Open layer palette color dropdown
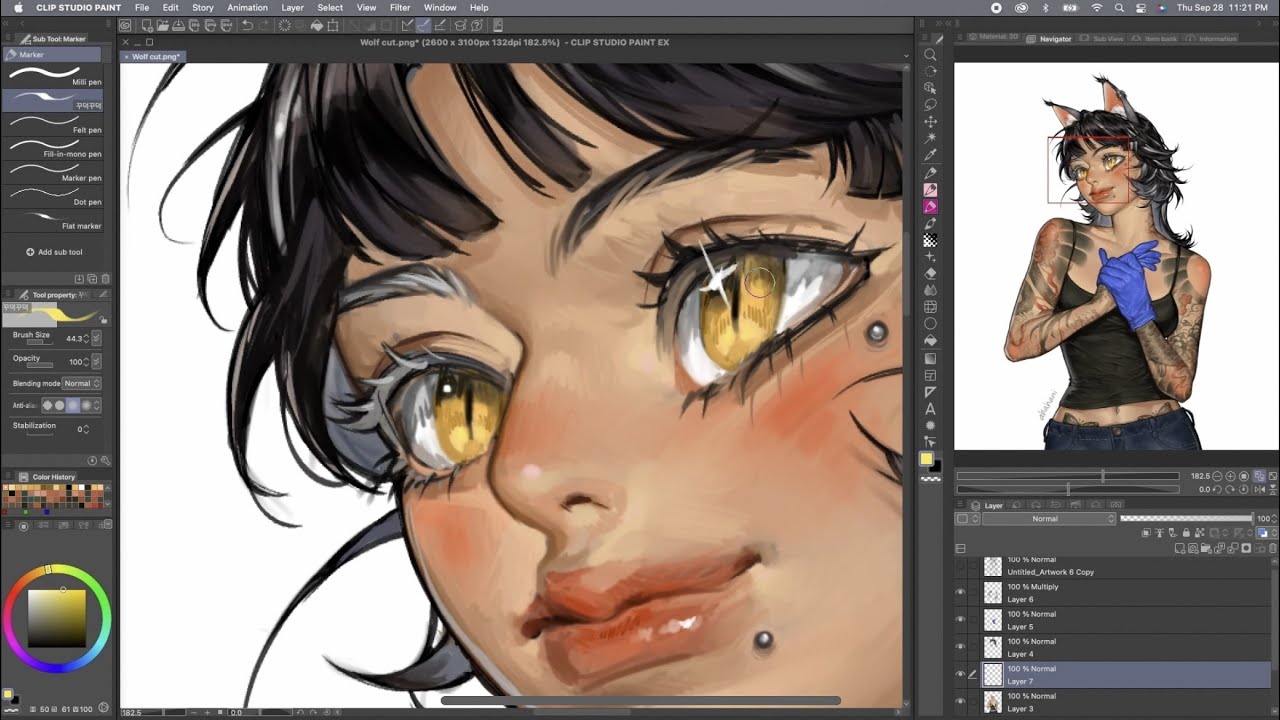Image resolution: width=1280 pixels, height=720 pixels. [966, 519]
